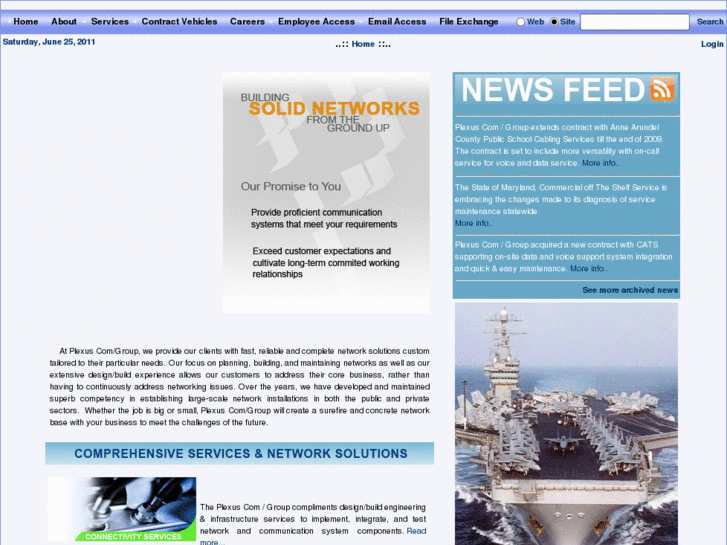The height and width of the screenshot is (545, 727).
Task: Click the NEWS FEED heading
Action: (x=553, y=90)
